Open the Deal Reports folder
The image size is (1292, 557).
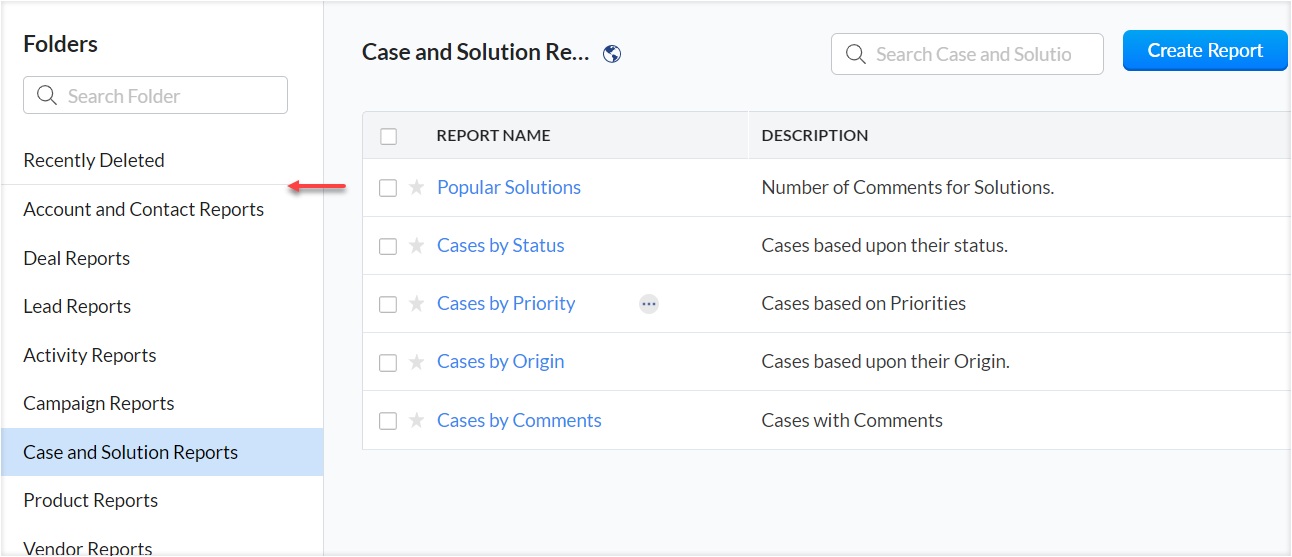[x=77, y=258]
